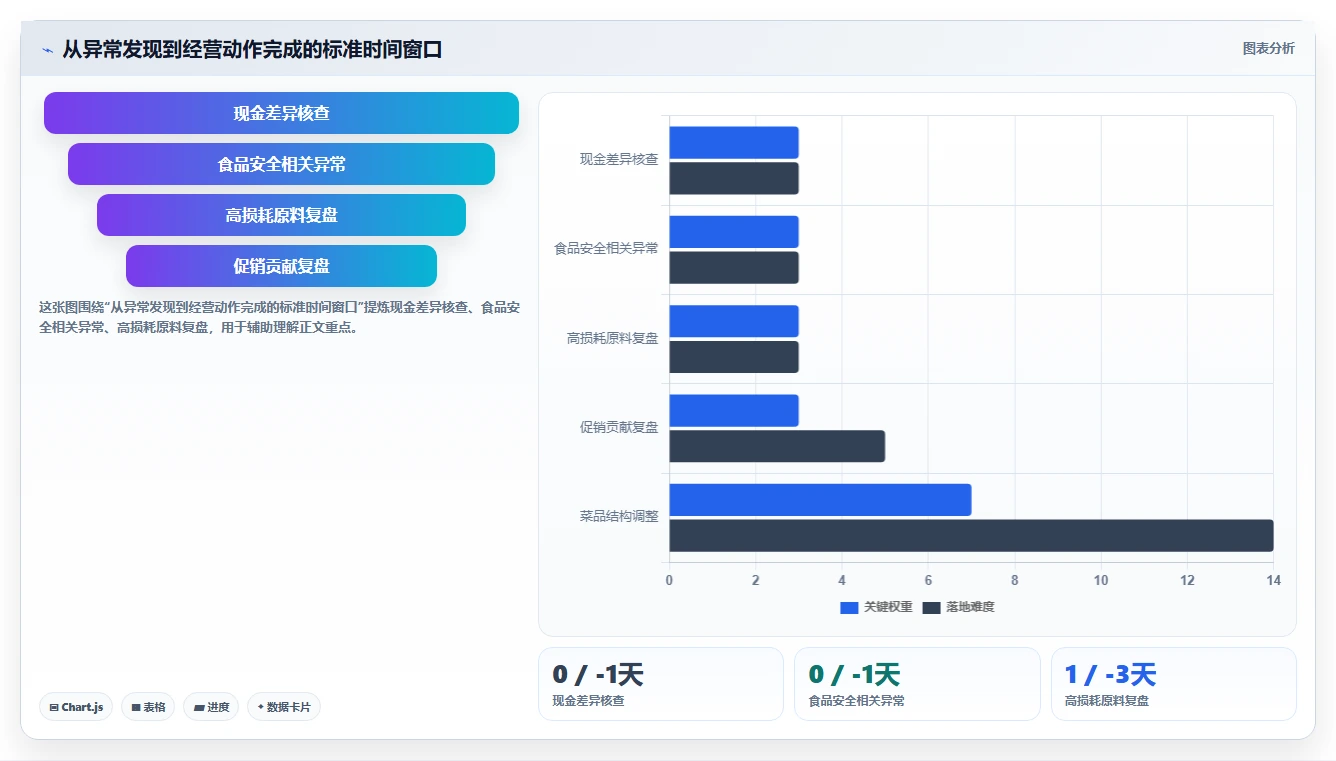Click the lightning icon beside the card title

click(x=47, y=50)
